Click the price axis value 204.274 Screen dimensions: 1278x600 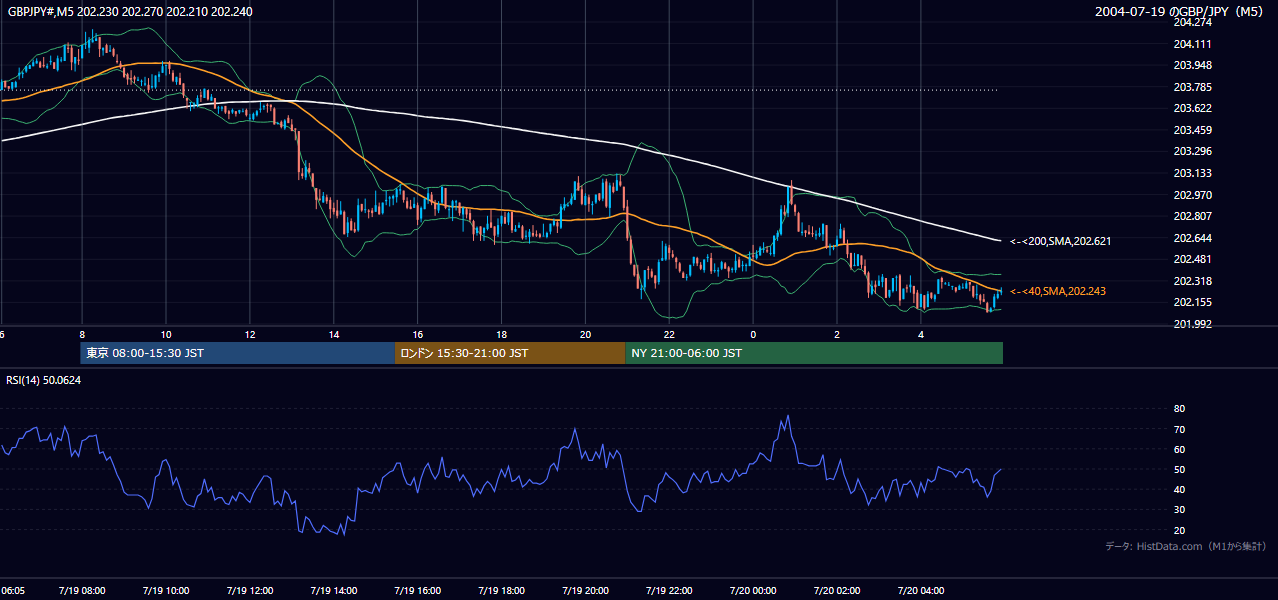tap(1192, 22)
